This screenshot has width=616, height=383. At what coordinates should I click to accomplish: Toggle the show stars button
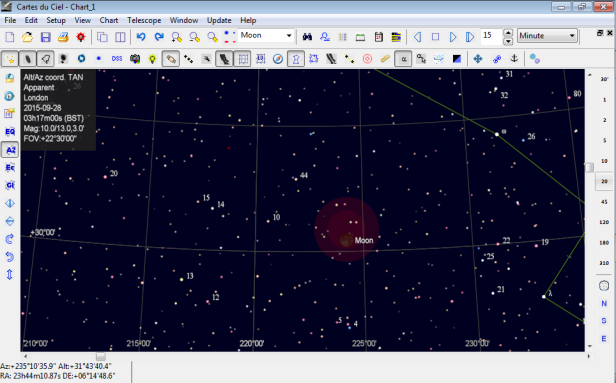pos(10,59)
